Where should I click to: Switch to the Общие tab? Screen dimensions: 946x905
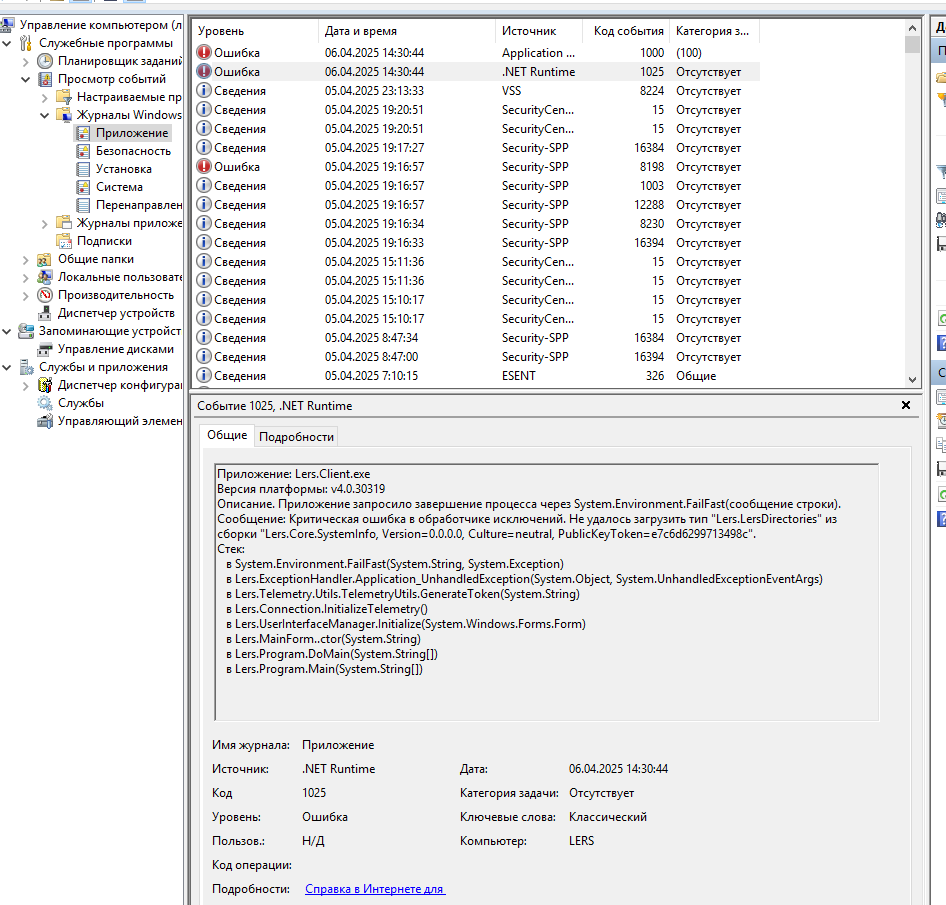[227, 436]
